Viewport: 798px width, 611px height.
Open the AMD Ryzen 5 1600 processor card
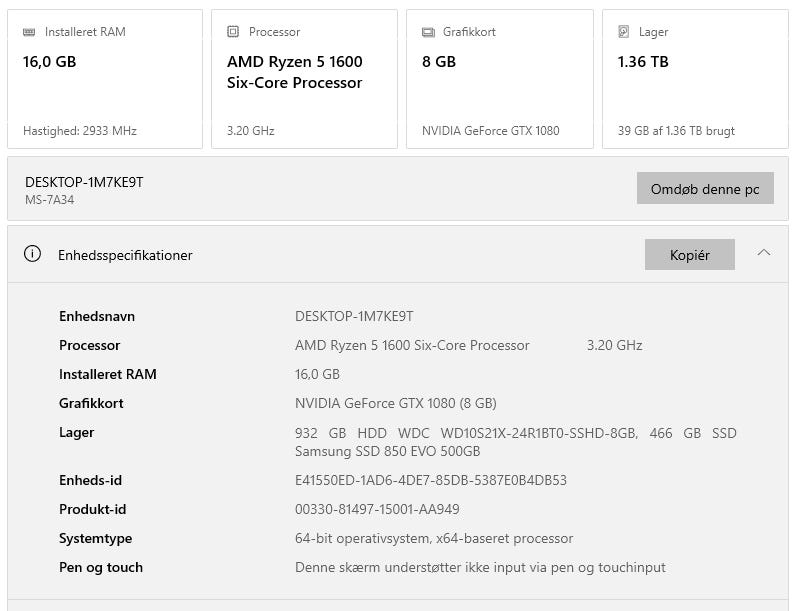click(x=304, y=80)
